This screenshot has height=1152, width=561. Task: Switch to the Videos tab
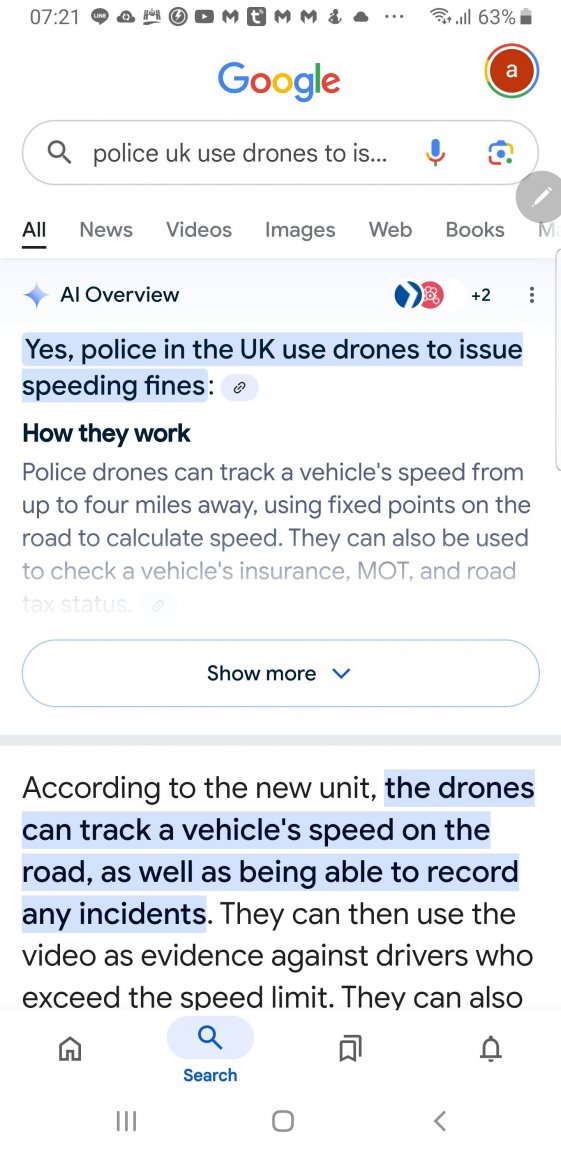198,230
